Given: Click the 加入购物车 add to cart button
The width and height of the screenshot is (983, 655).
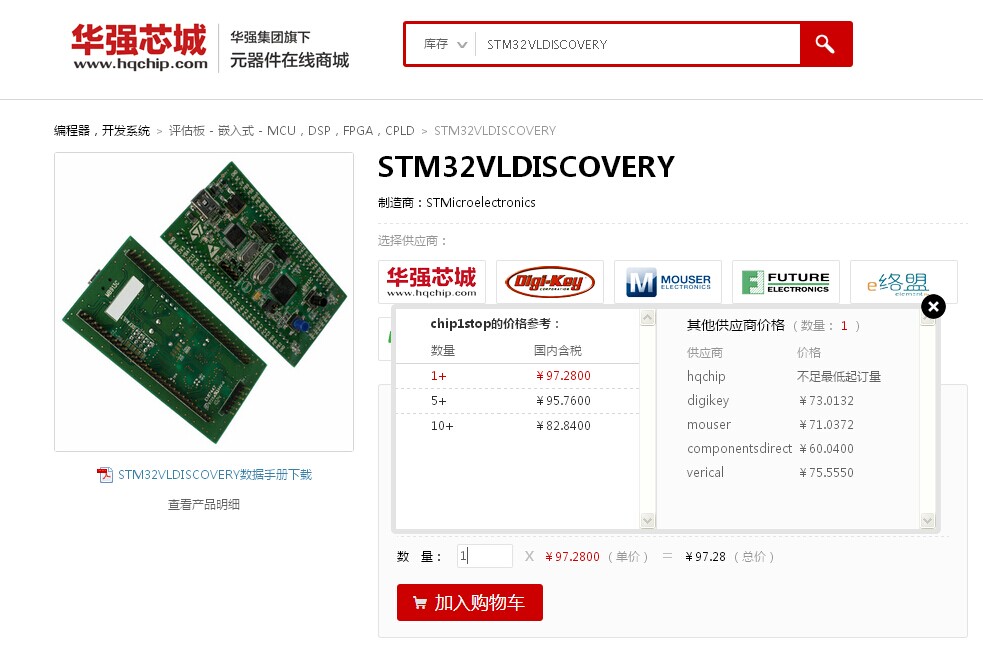Looking at the screenshot, I should tap(470, 602).
